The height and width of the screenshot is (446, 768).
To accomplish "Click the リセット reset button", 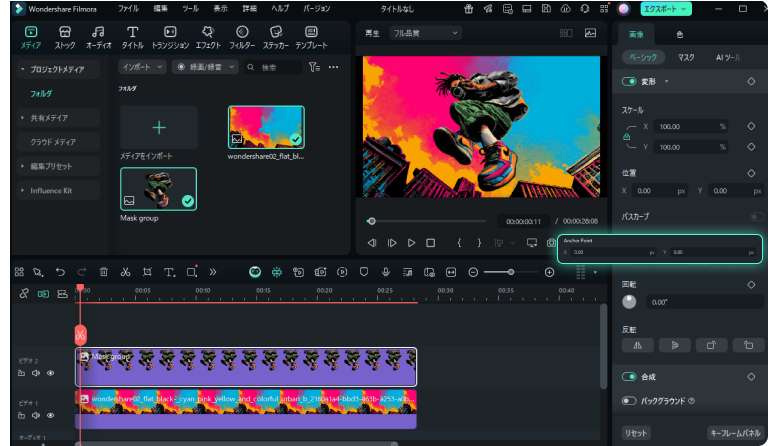I will [636, 433].
